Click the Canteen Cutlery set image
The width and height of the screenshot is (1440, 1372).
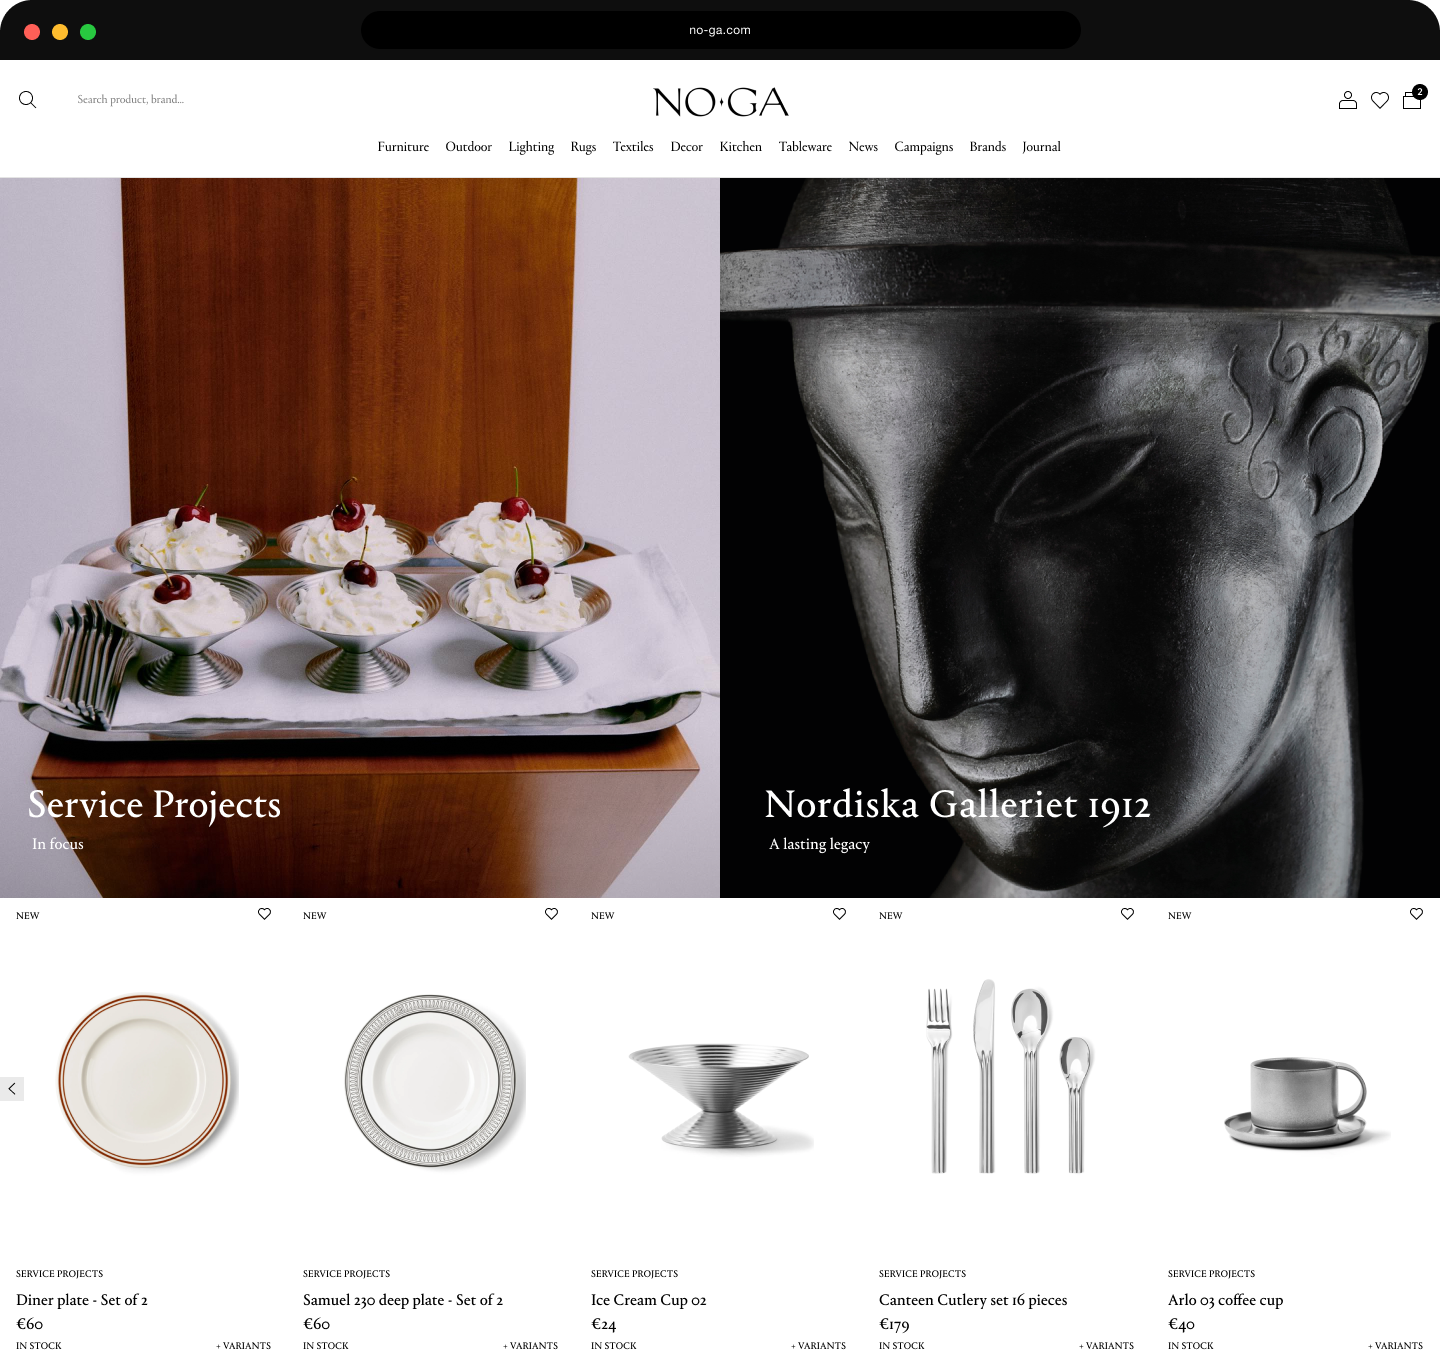(1008, 1076)
